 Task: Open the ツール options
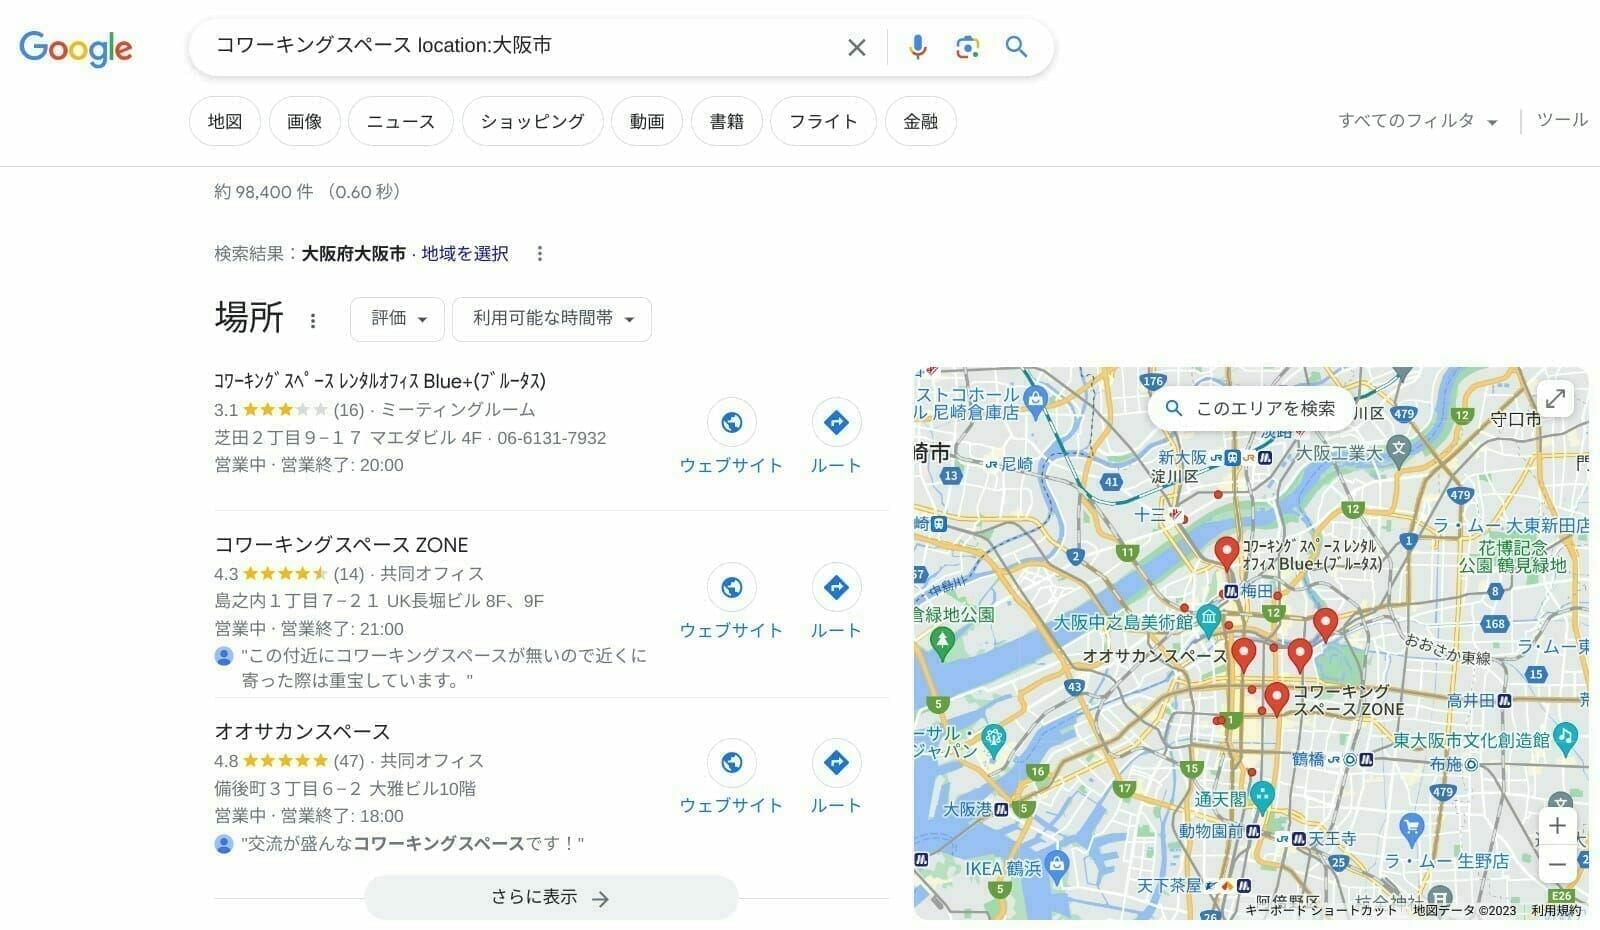pos(1562,120)
